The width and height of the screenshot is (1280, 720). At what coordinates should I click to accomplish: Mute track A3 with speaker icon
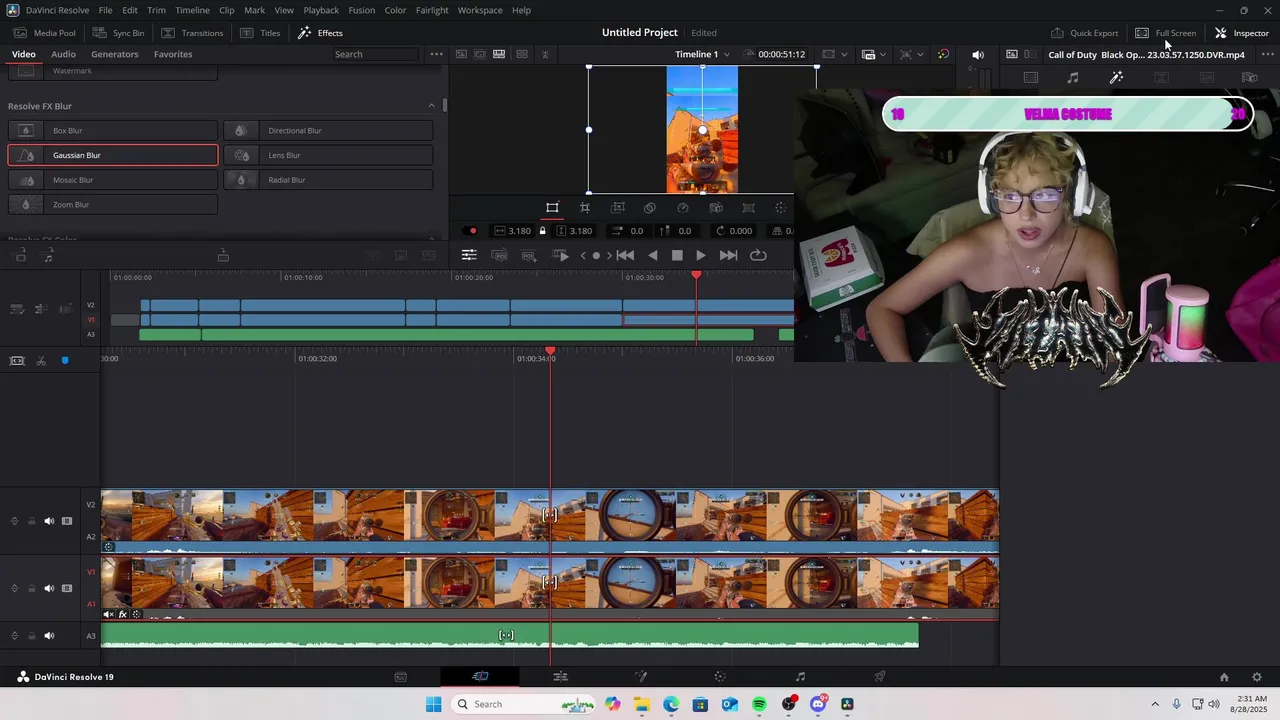pyautogui.click(x=49, y=636)
